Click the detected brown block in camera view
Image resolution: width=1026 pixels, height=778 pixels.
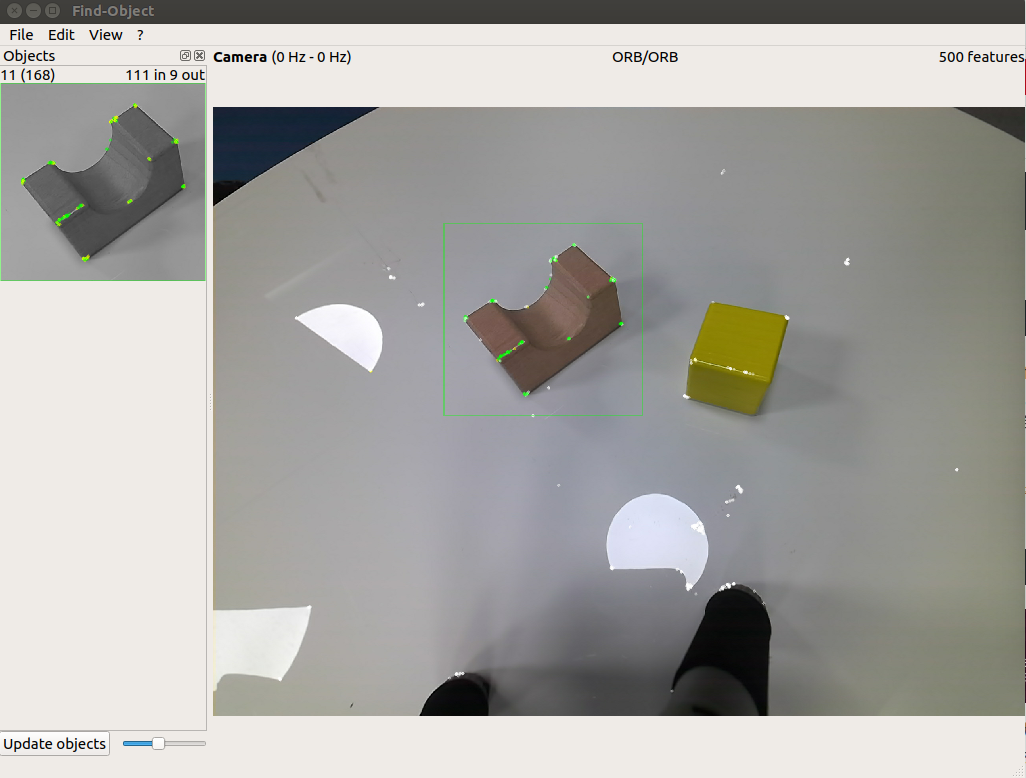pyautogui.click(x=543, y=319)
